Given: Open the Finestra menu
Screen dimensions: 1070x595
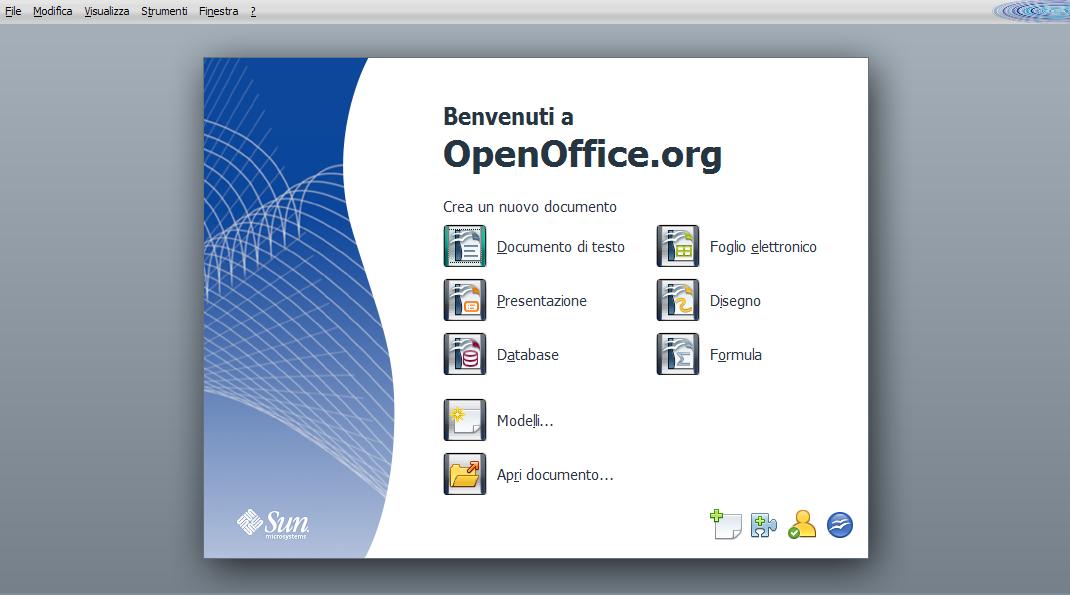Looking at the screenshot, I should point(218,11).
